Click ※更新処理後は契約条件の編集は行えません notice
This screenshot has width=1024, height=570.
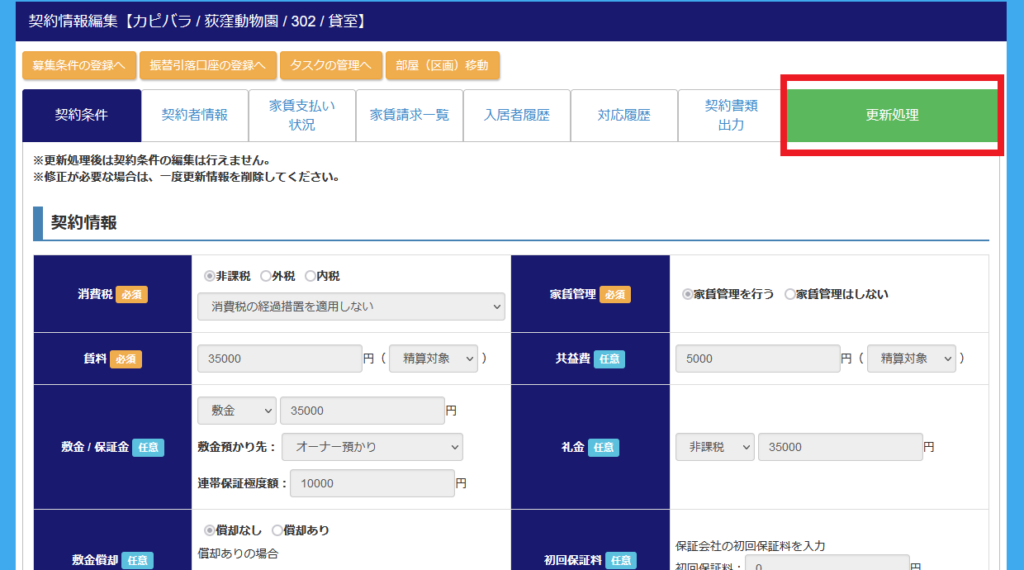(152, 161)
